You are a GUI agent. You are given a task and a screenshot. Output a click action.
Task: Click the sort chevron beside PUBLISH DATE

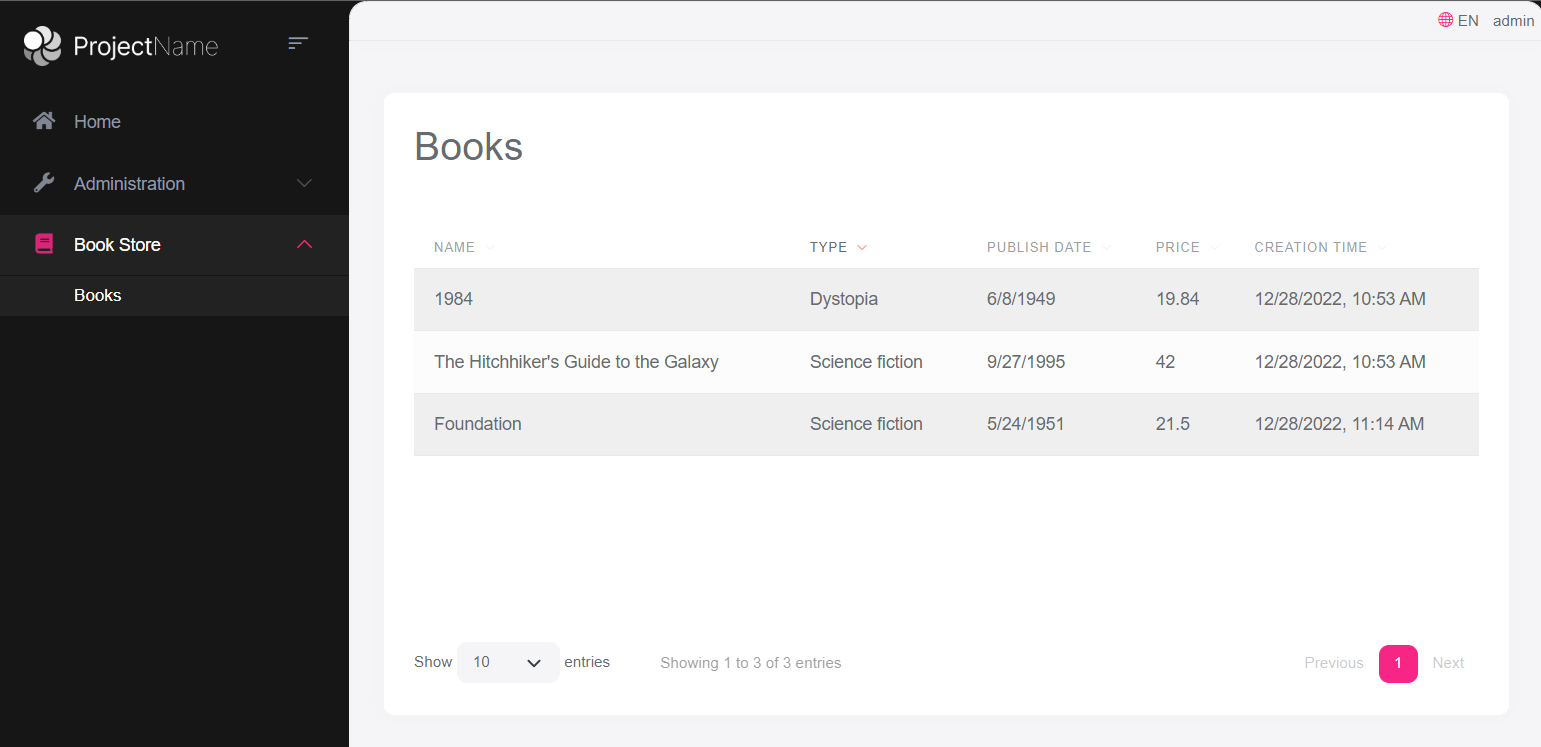[1106, 247]
